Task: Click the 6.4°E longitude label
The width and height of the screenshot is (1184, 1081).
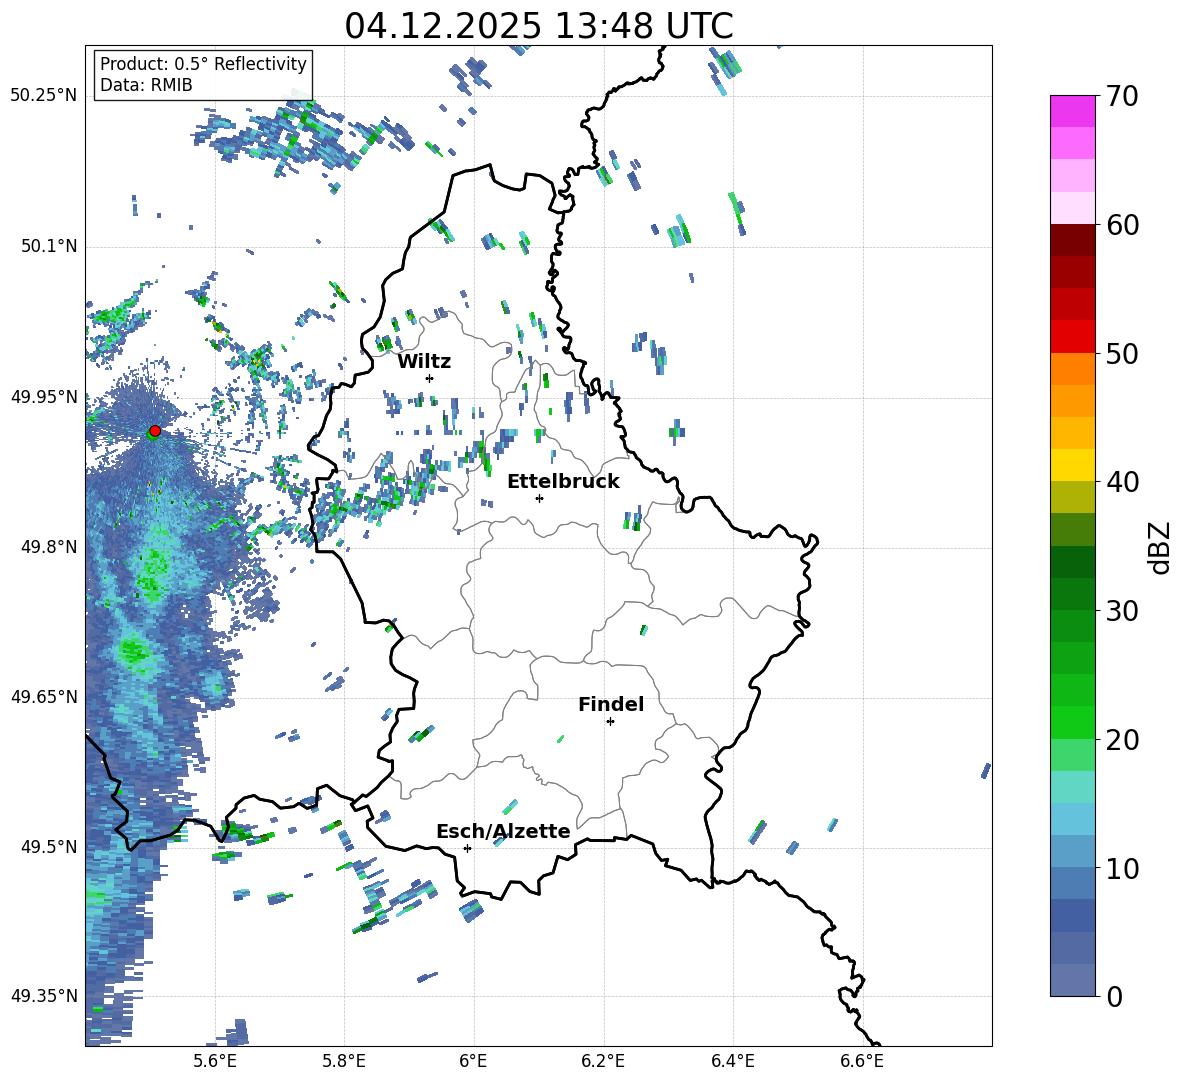Action: click(x=733, y=1061)
